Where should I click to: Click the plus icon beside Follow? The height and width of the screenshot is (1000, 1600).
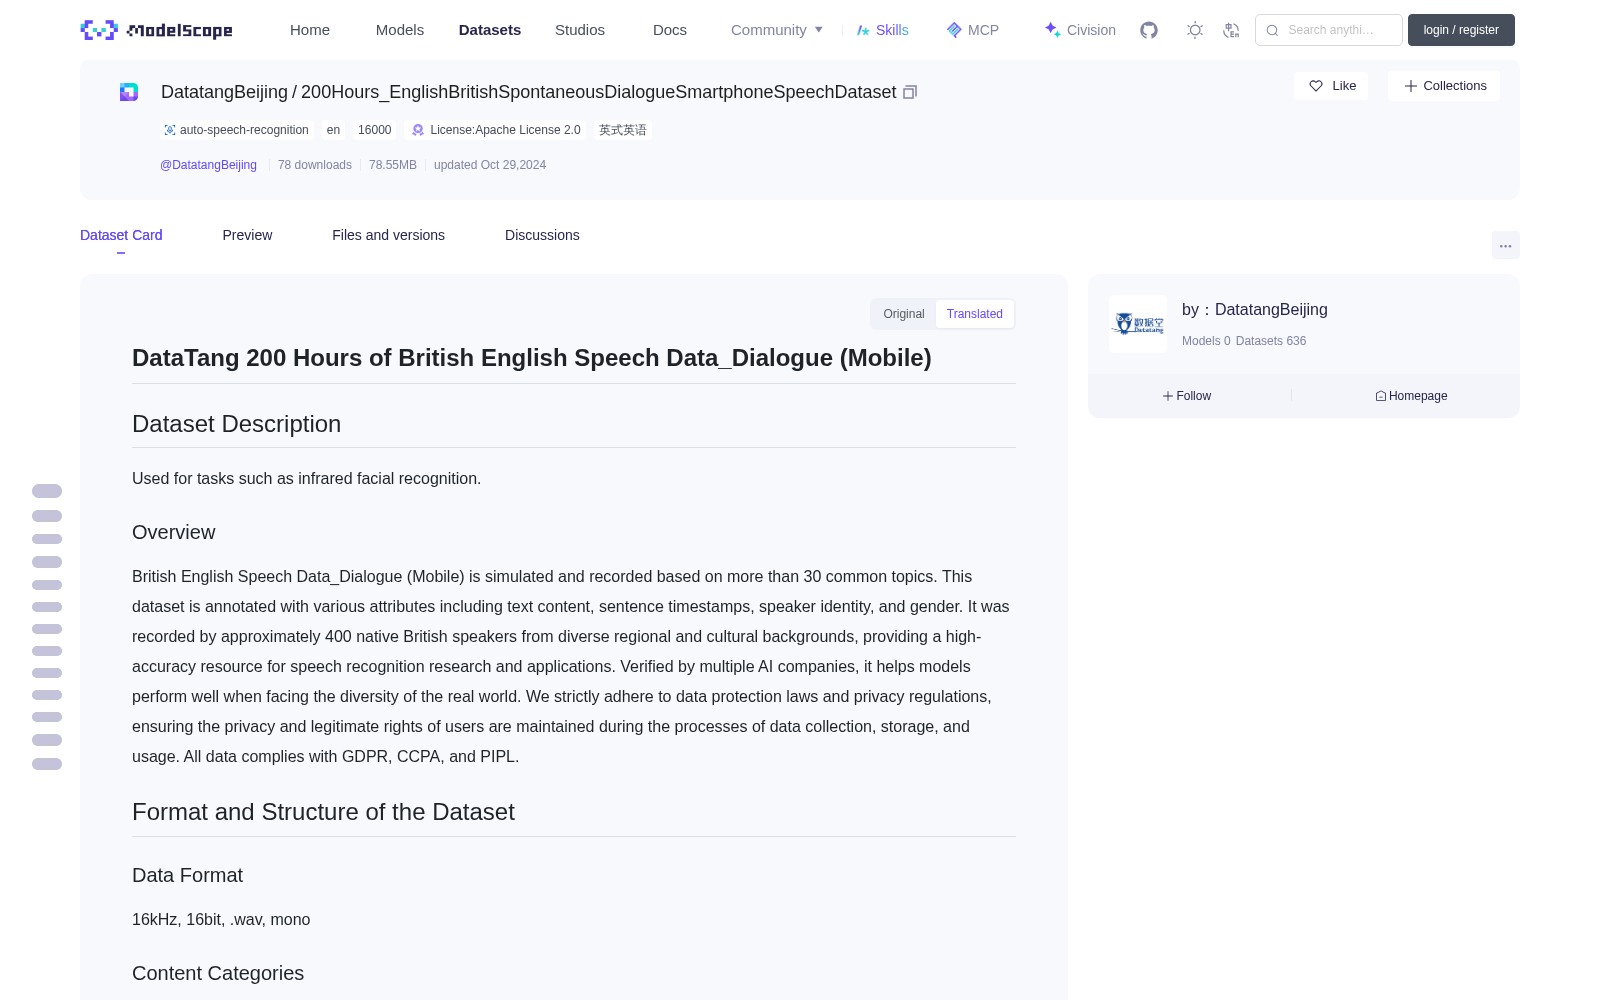point(1168,396)
